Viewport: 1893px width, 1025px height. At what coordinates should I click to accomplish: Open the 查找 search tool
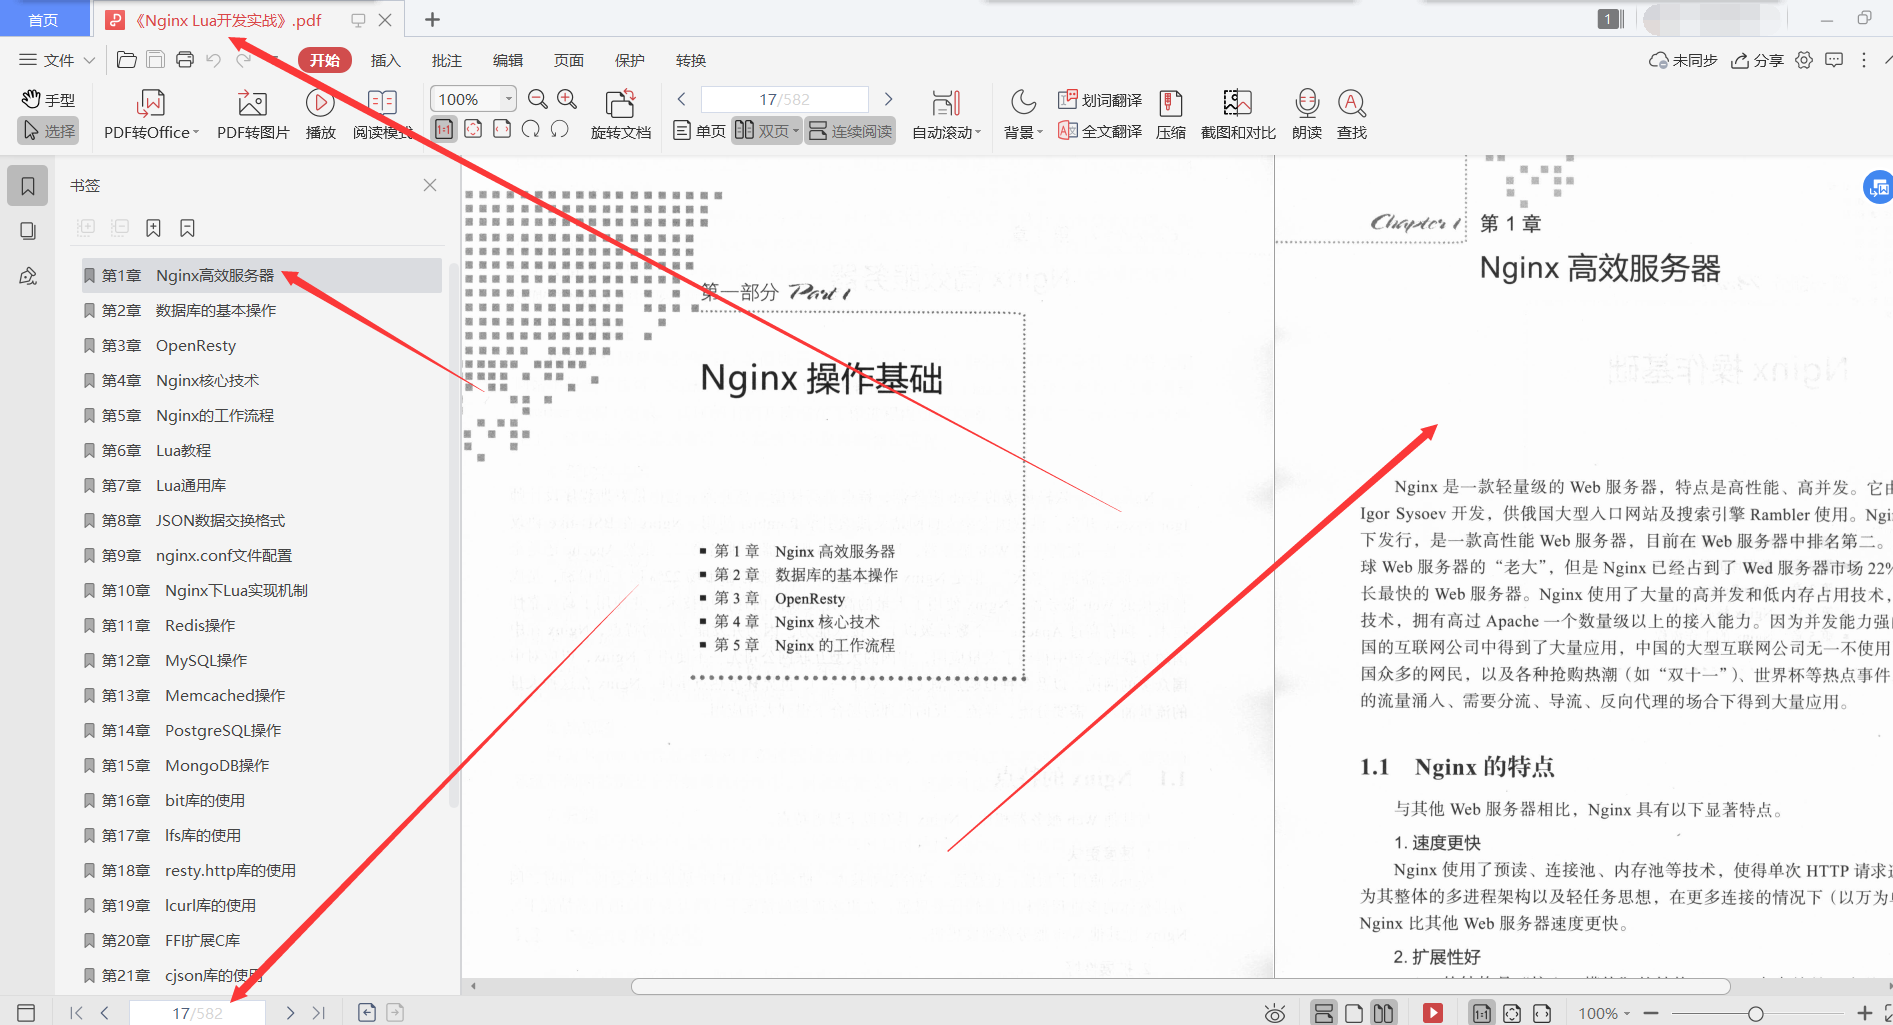pyautogui.click(x=1352, y=113)
